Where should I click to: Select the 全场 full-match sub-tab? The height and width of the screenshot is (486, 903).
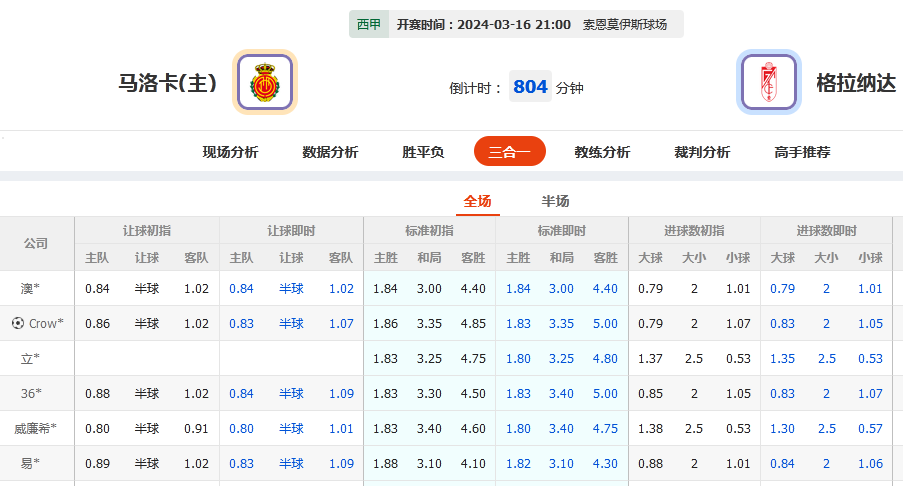(477, 201)
